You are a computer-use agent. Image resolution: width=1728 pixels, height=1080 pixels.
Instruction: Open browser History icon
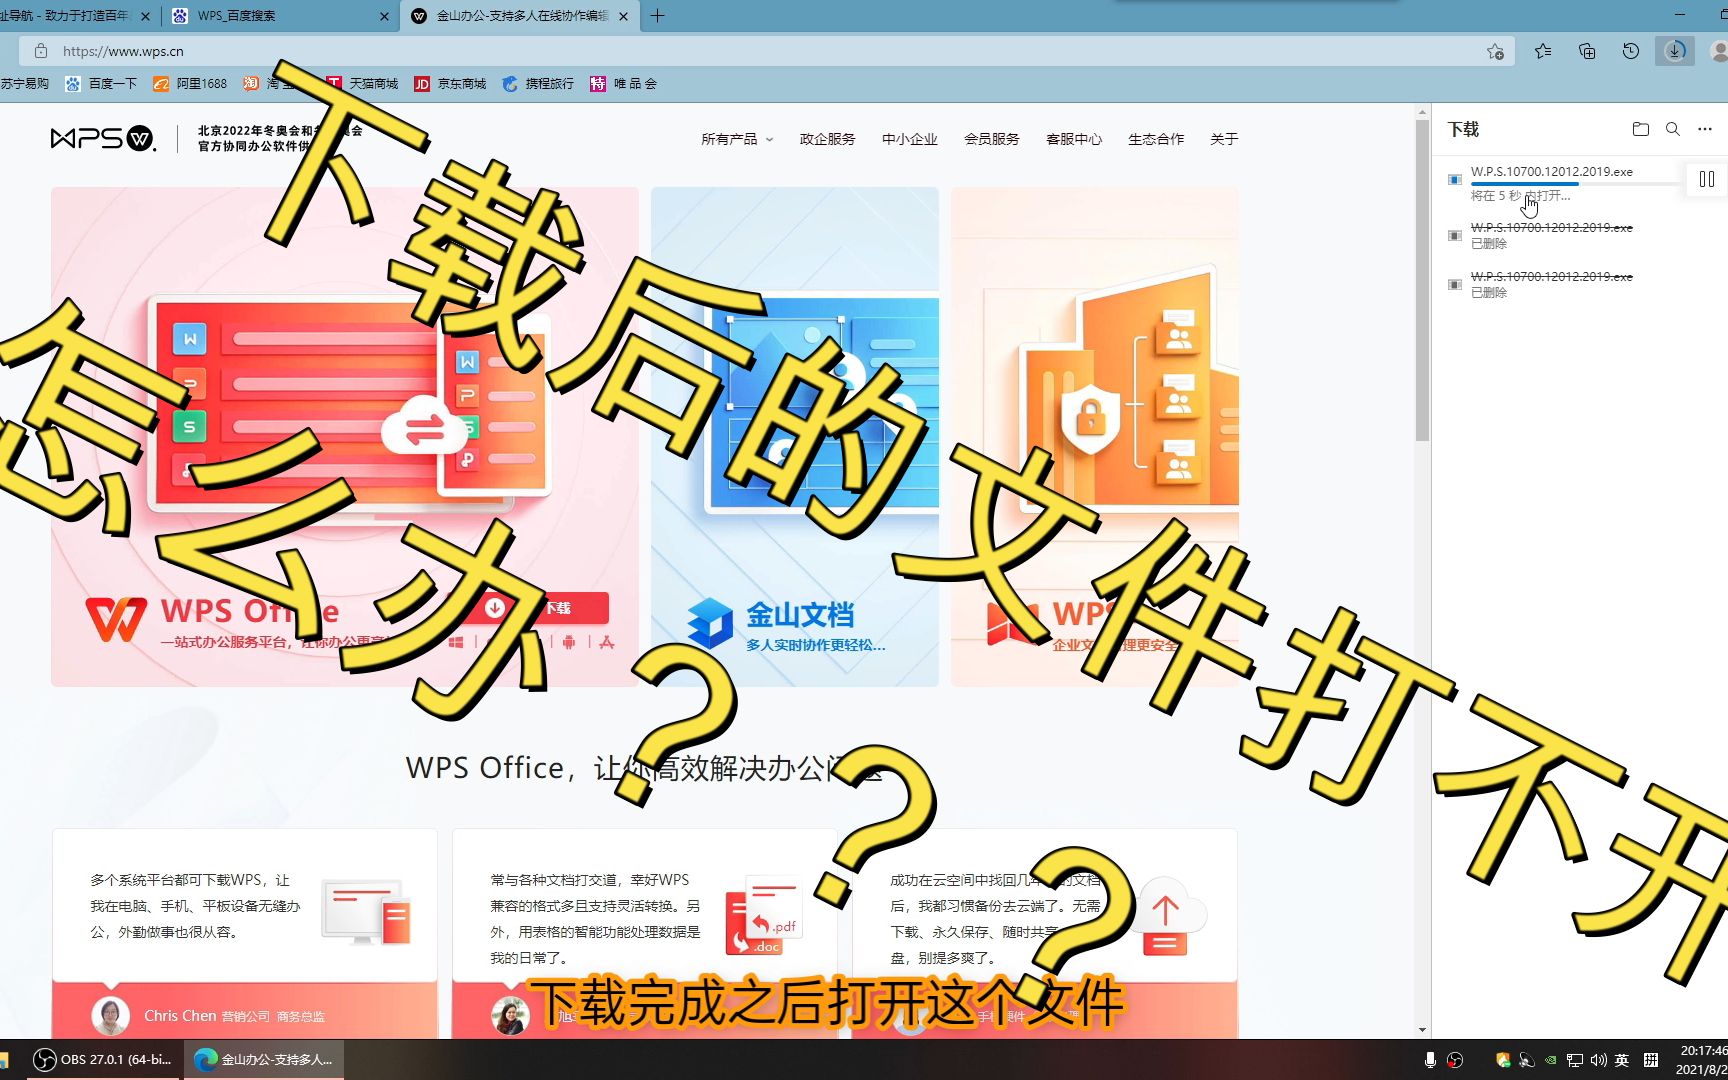[1630, 51]
